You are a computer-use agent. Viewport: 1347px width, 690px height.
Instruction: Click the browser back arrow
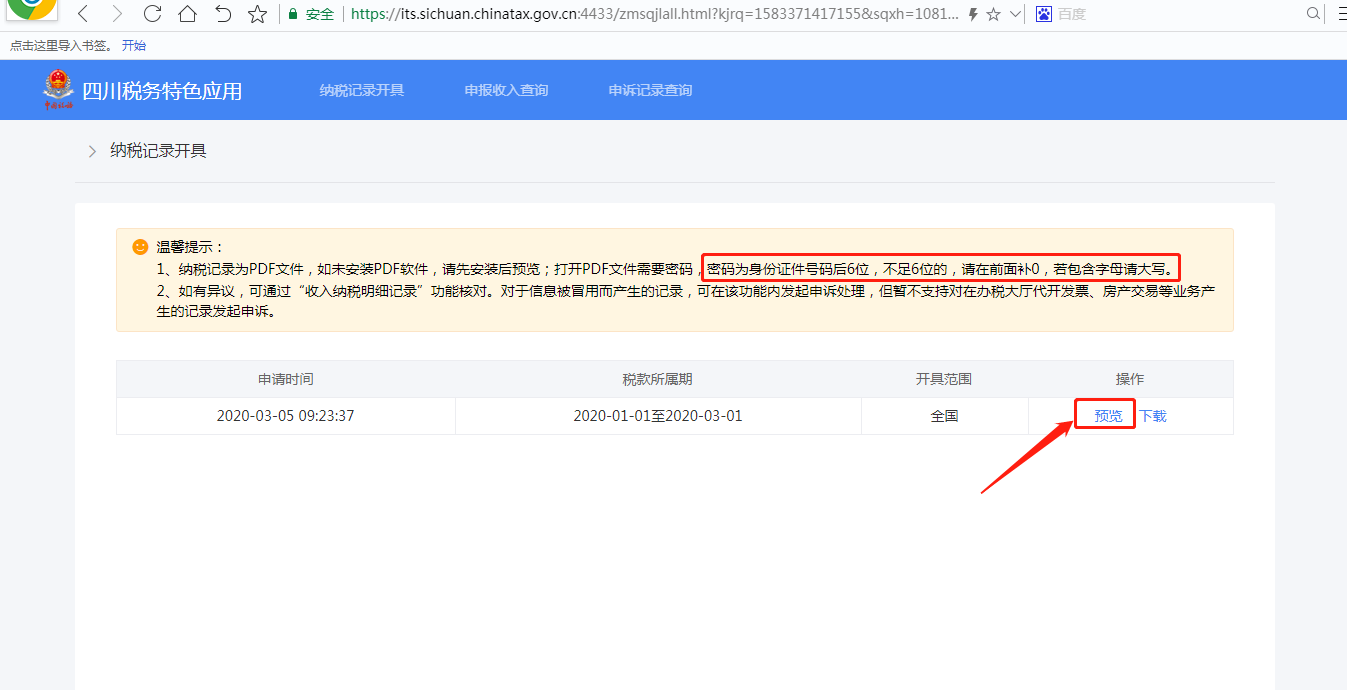tap(83, 14)
